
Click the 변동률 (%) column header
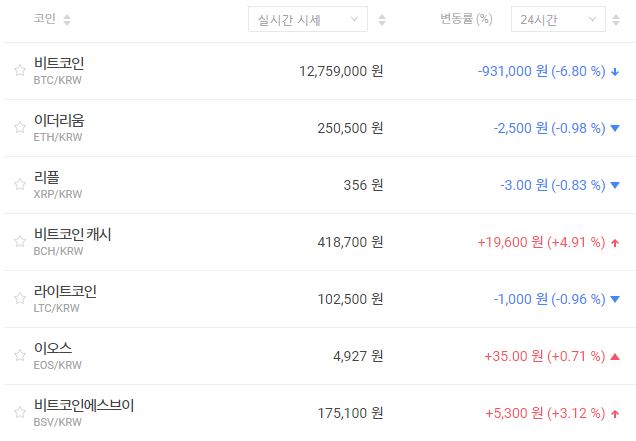pyautogui.click(x=466, y=20)
